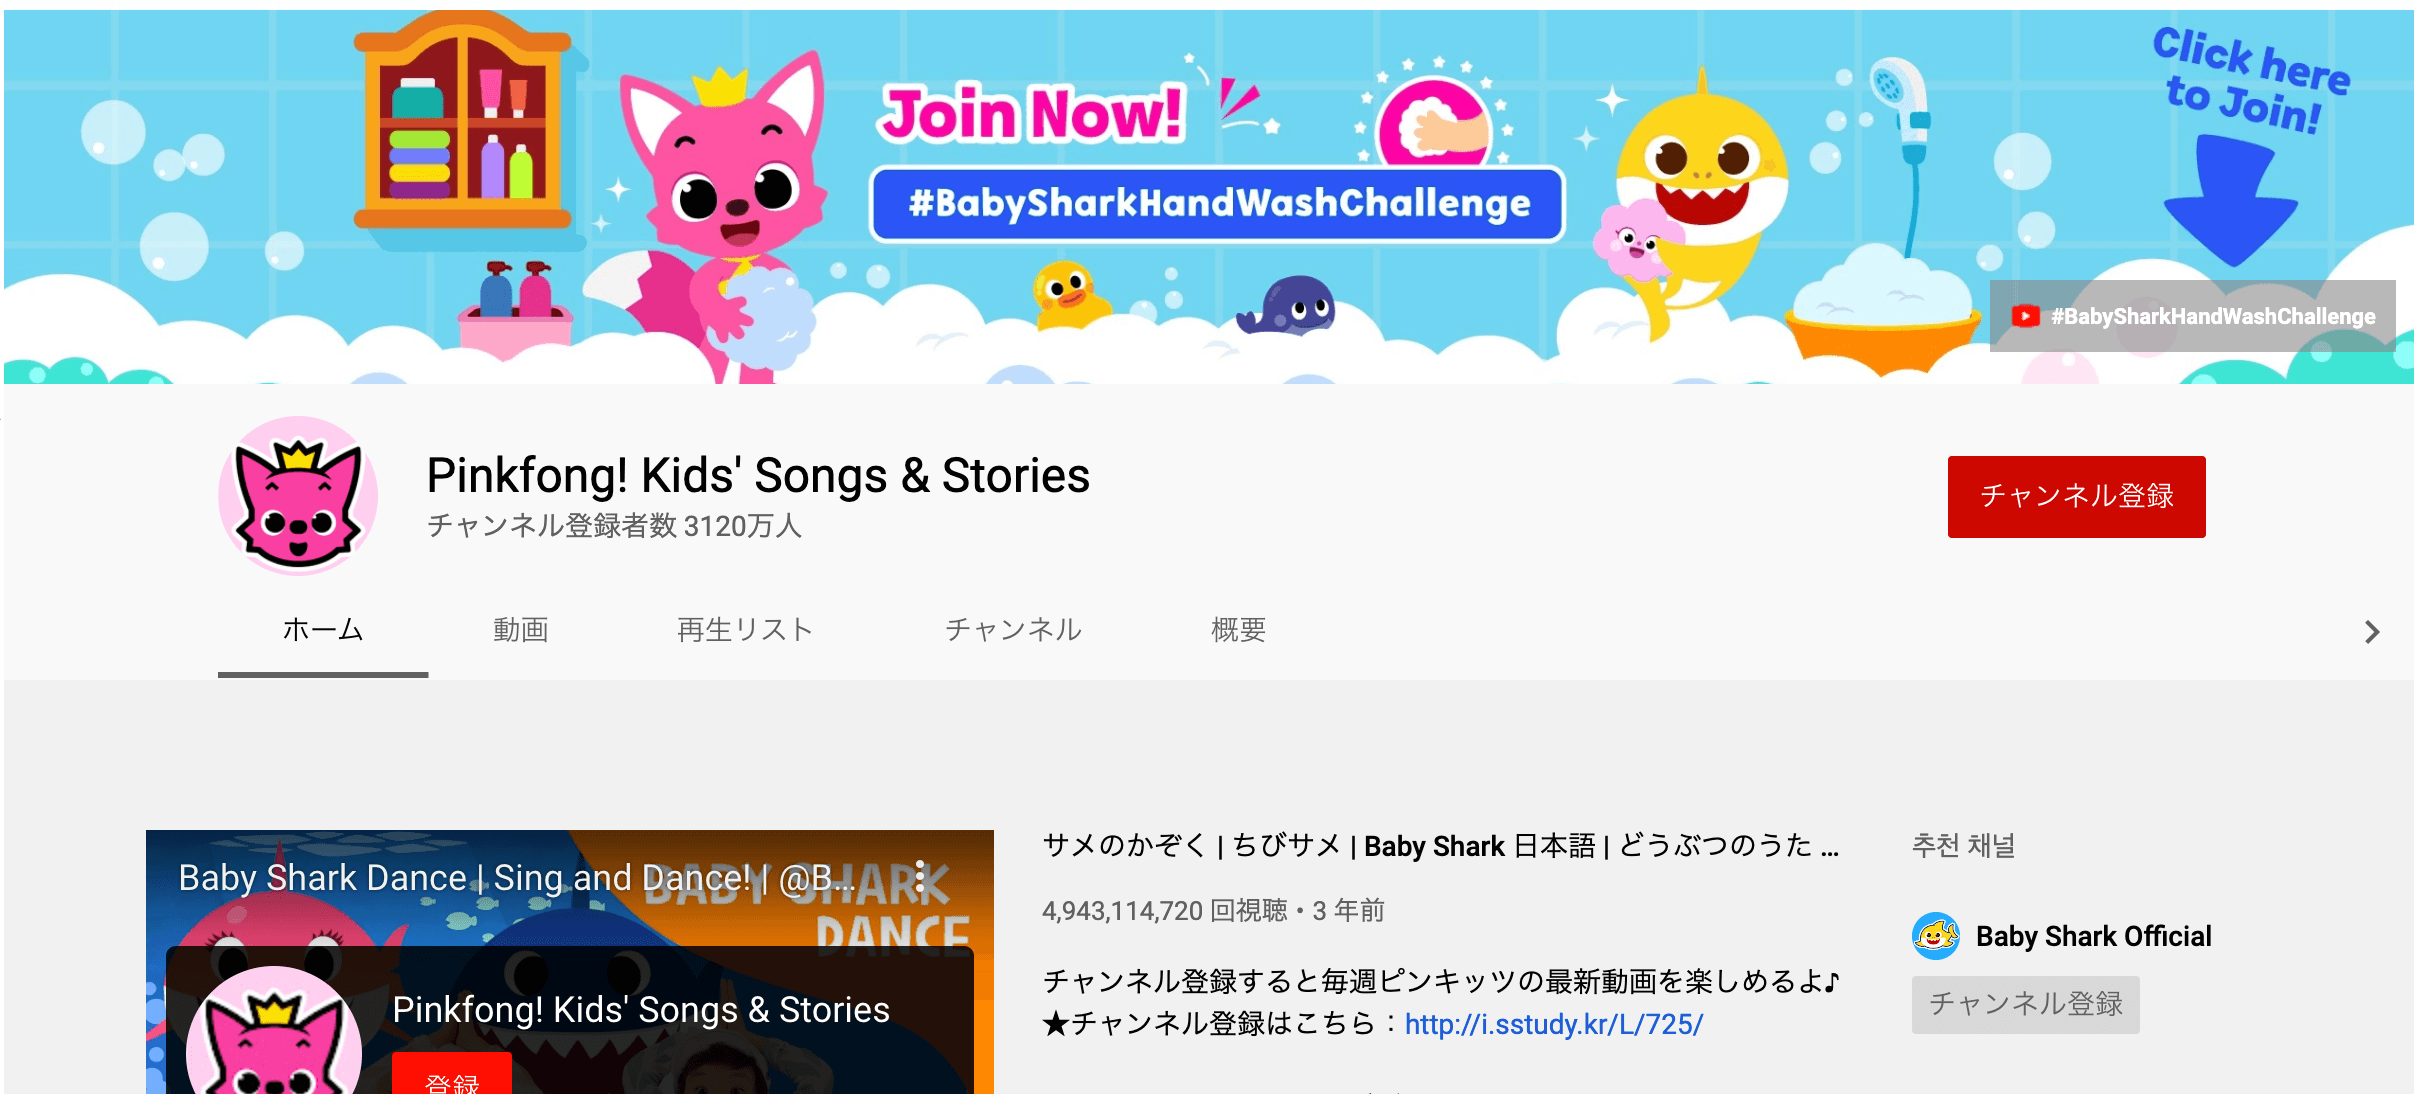Click the YouTube icon on the banner link

point(2025,316)
